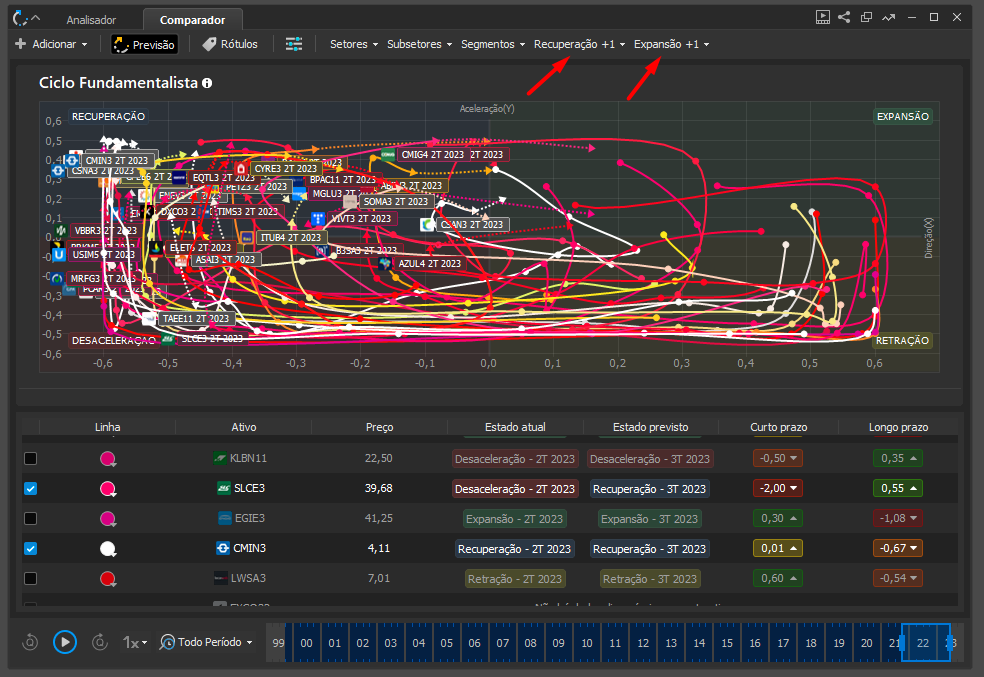Click the KLBN11 asset logo icon

220,458
